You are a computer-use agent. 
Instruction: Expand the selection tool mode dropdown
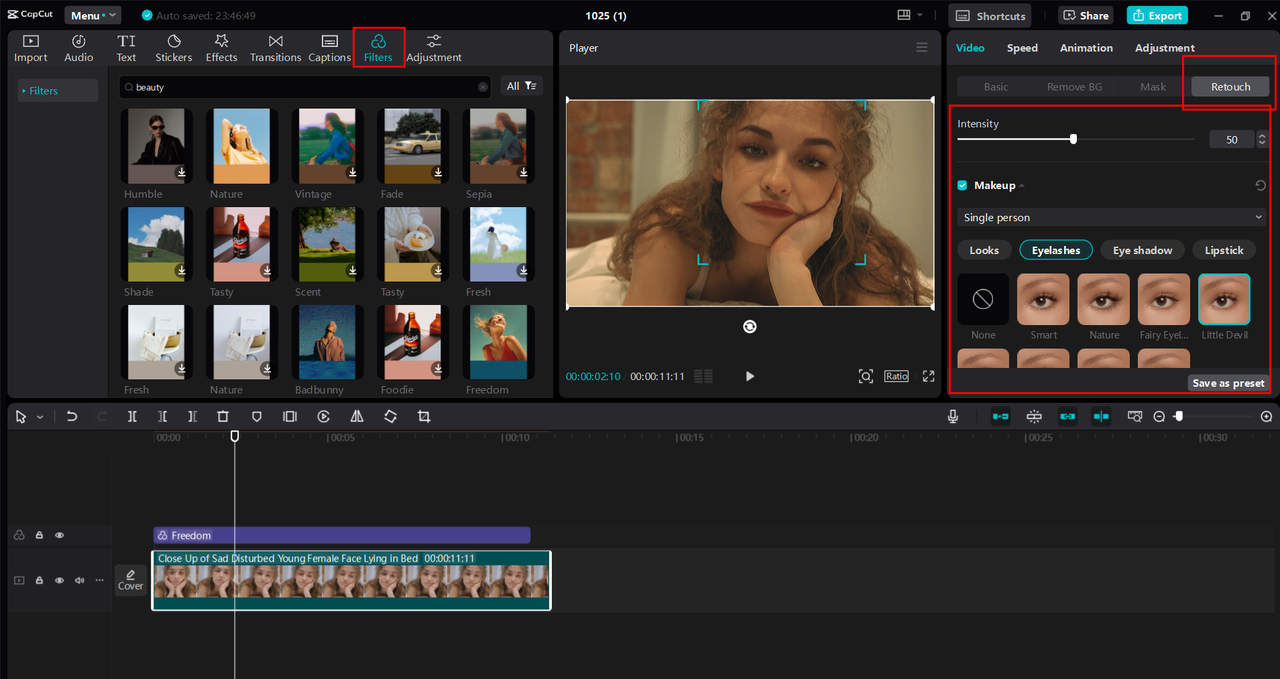pyautogui.click(x=40, y=417)
